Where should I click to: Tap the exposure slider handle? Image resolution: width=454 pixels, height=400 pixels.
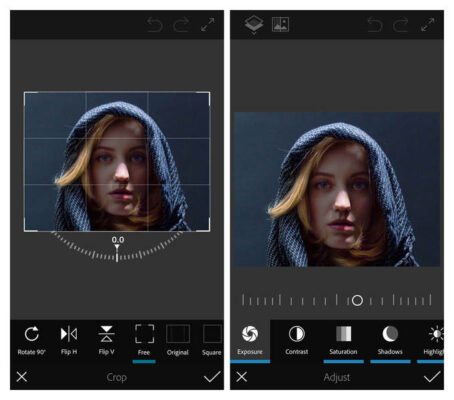357,300
